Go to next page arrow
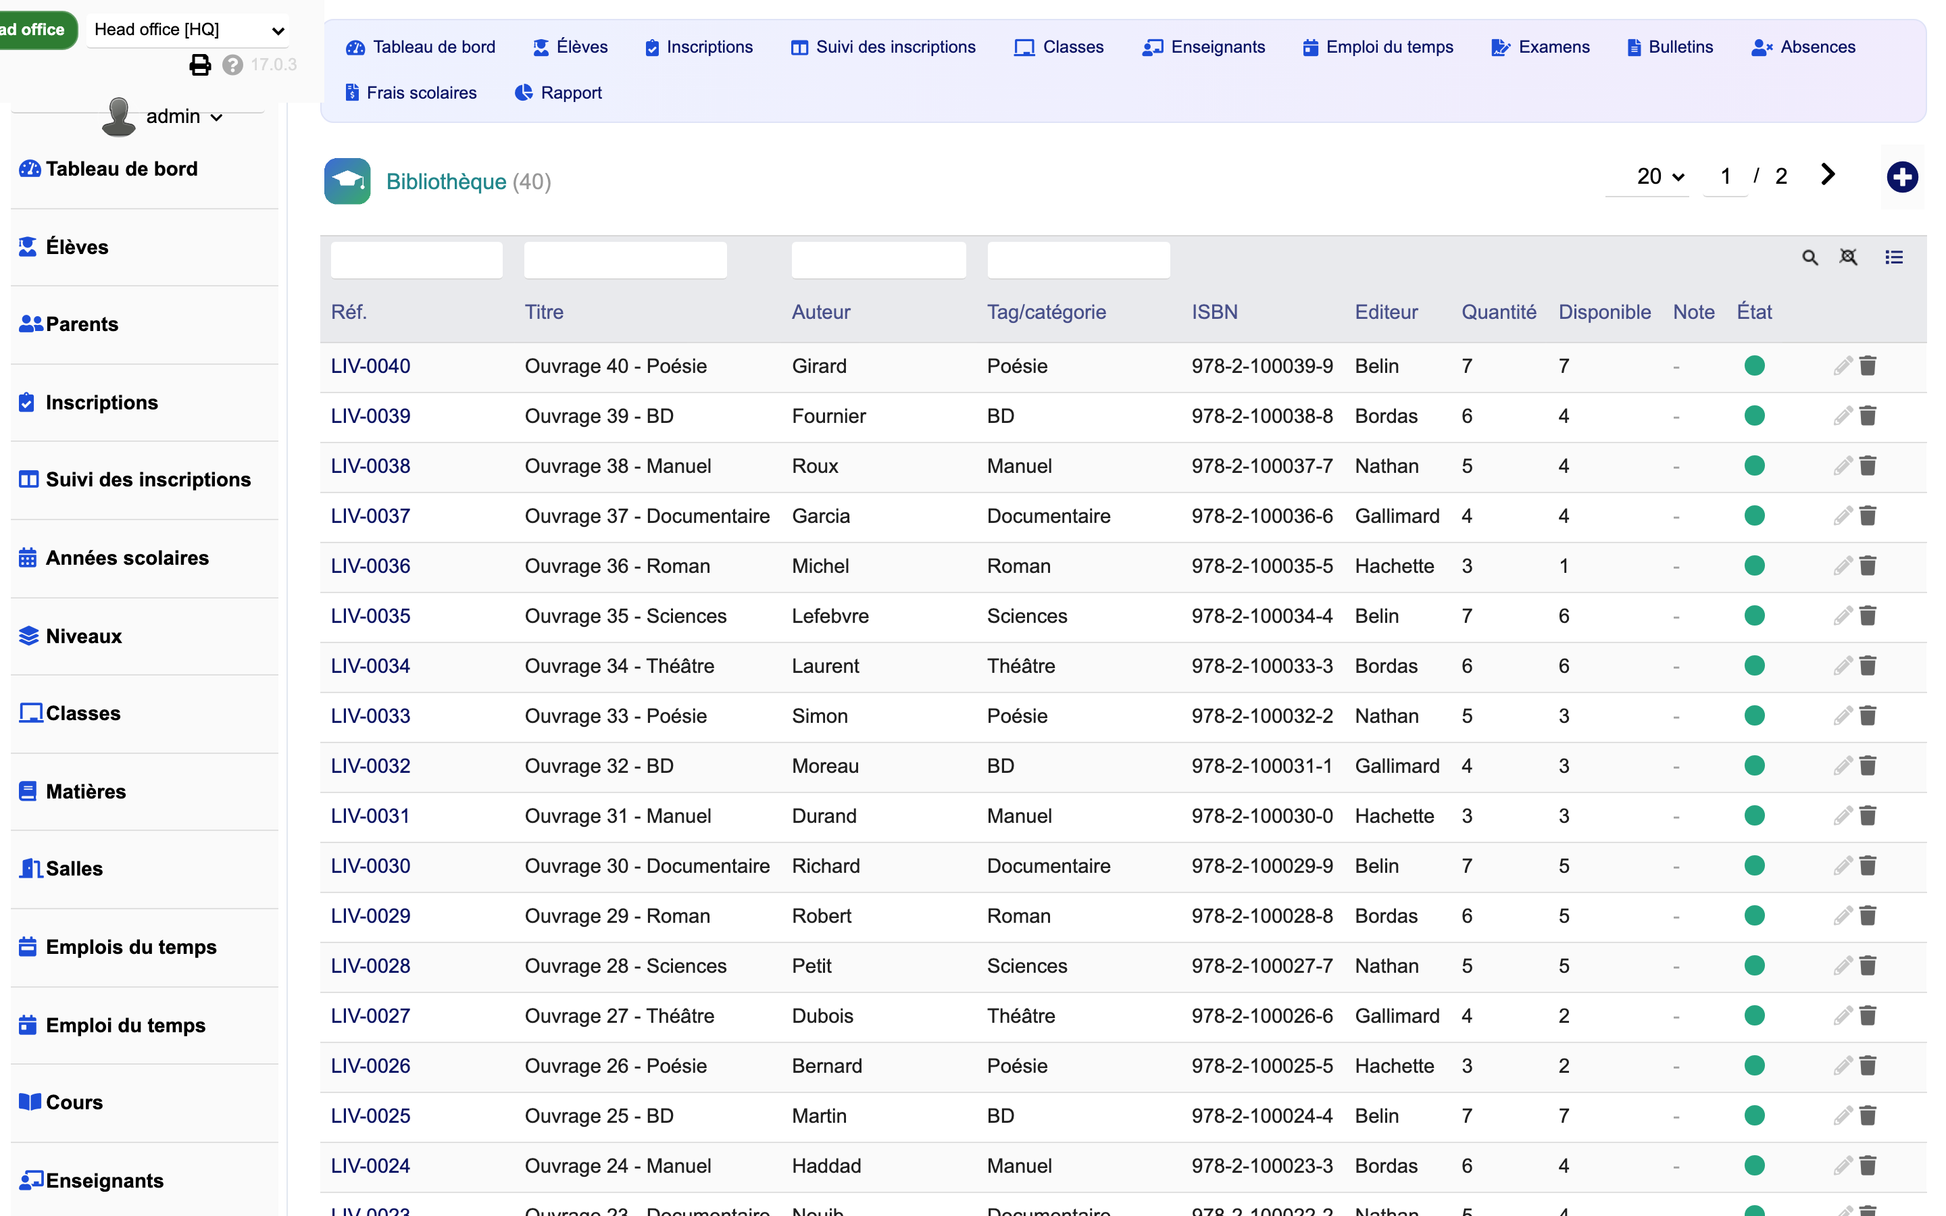The image size is (1946, 1216). (x=1828, y=175)
